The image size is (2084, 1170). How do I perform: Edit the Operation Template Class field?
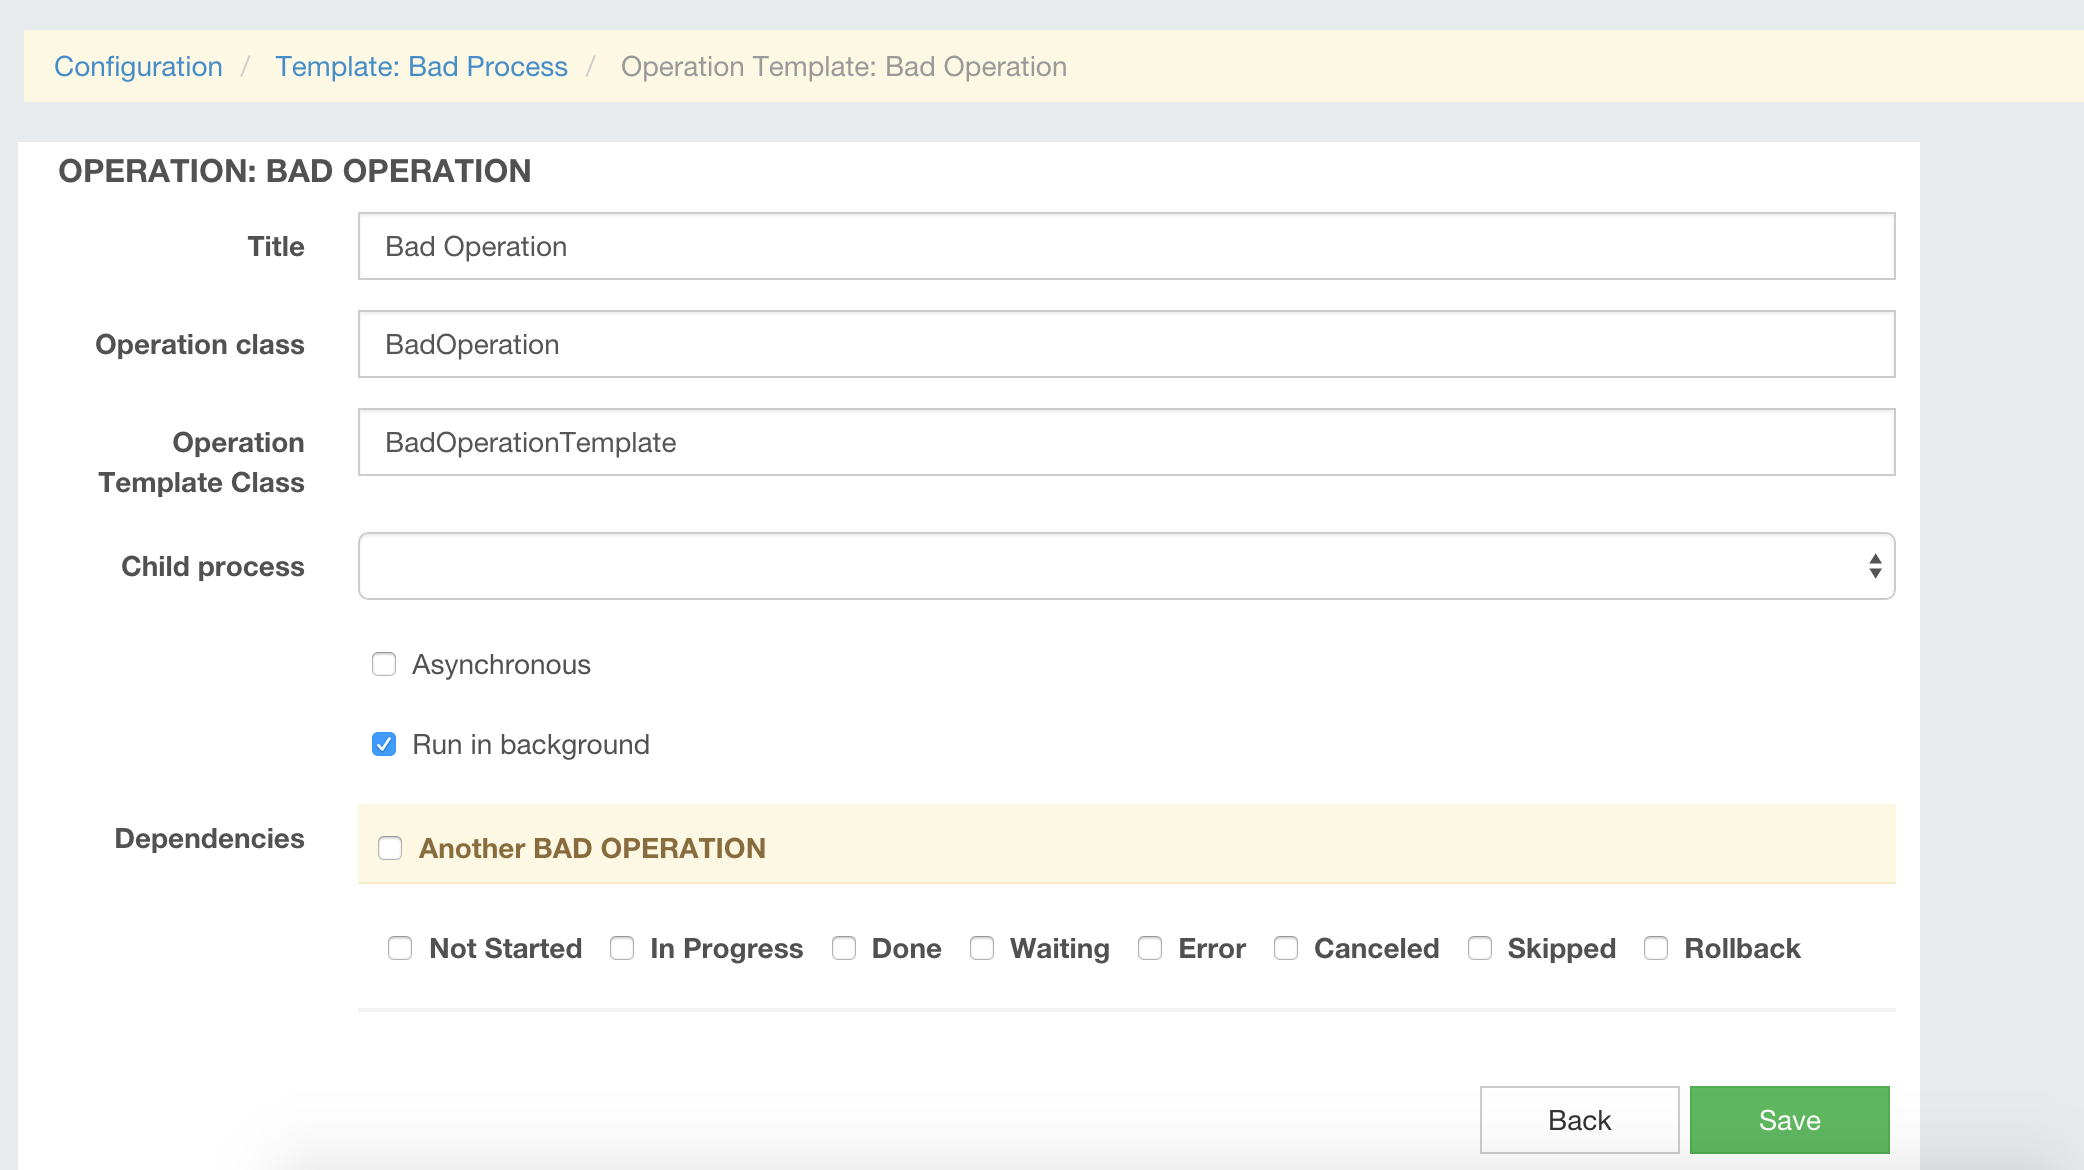click(1125, 442)
